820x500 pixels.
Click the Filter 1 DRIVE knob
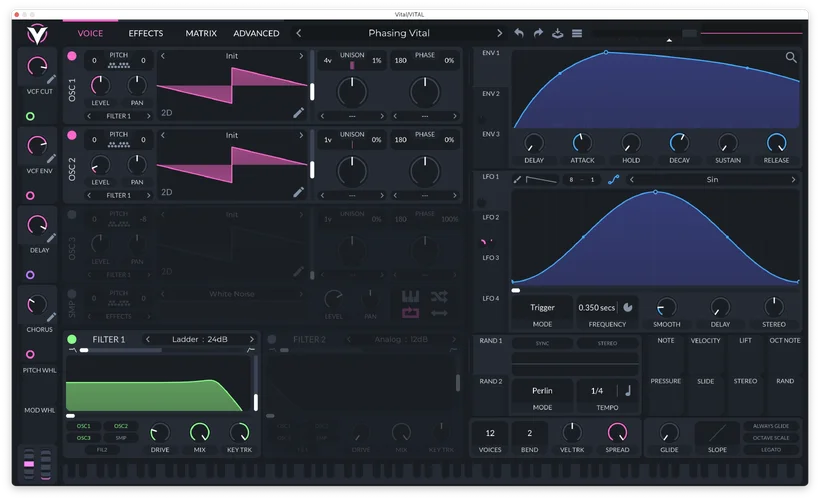coord(160,432)
